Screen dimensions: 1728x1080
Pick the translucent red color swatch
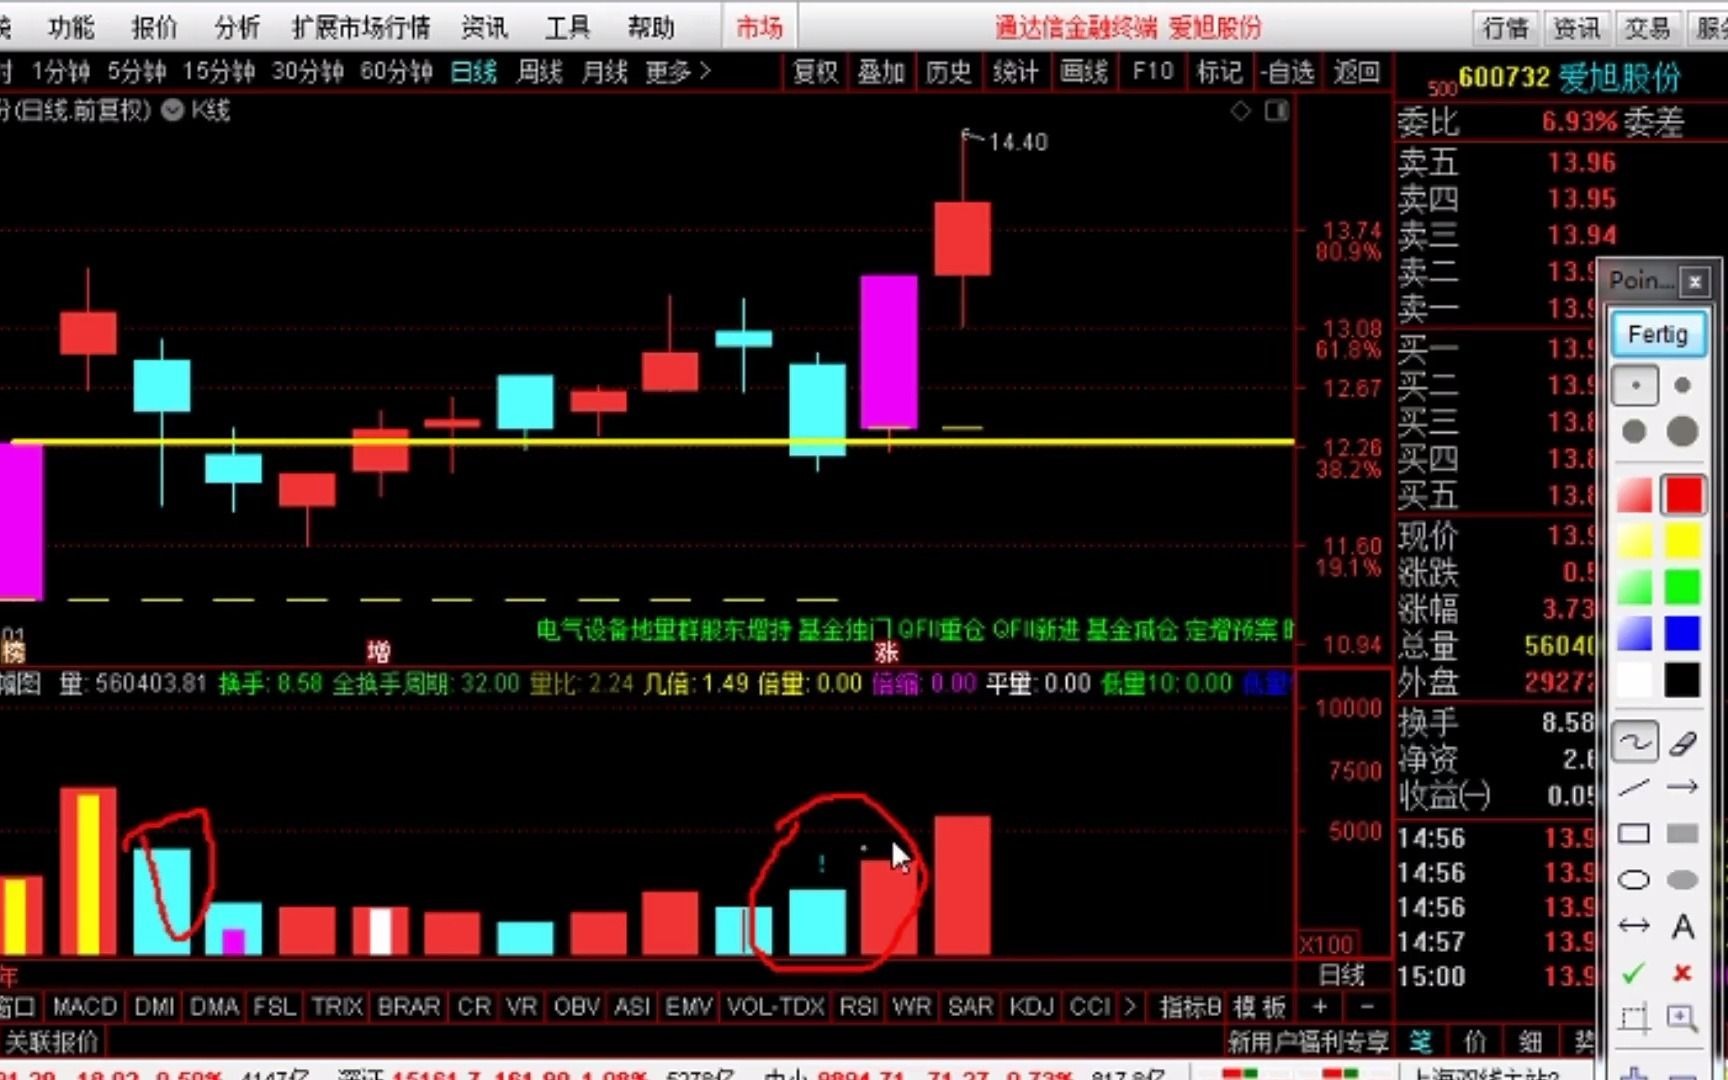coord(1635,495)
